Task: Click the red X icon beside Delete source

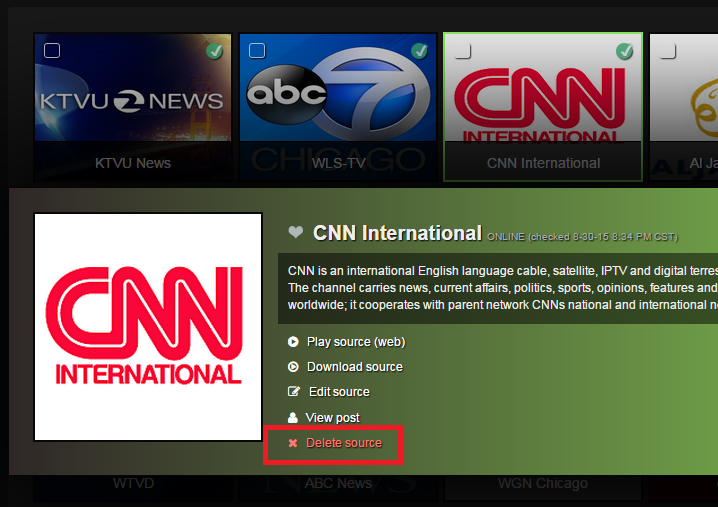Action: [x=293, y=443]
